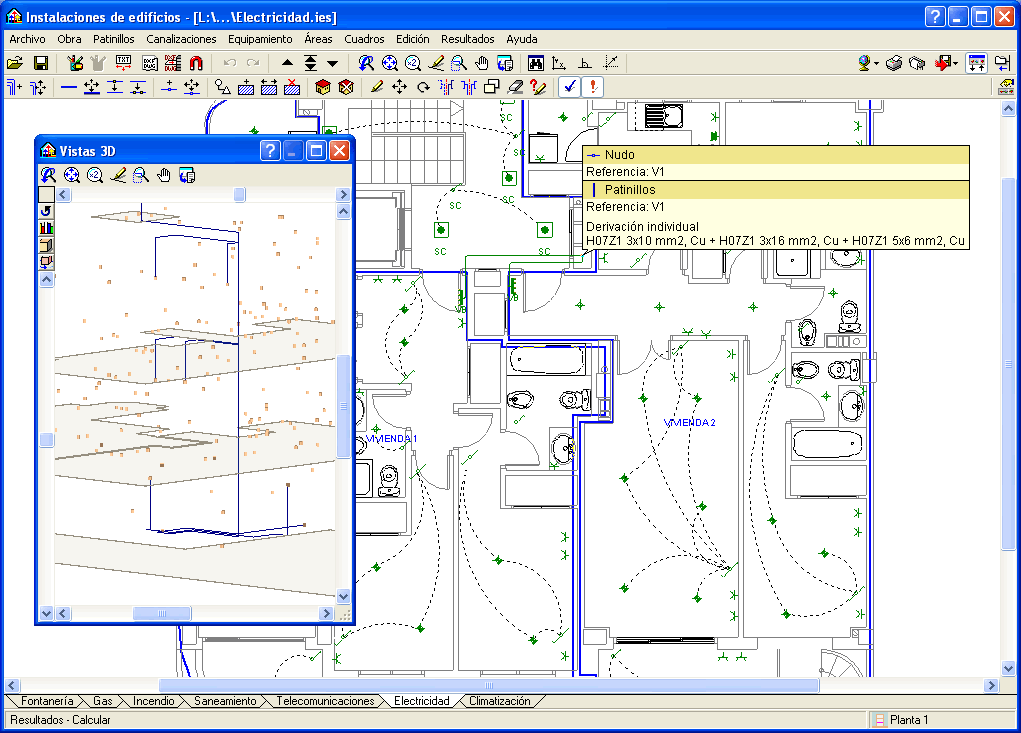1021x733 pixels.
Task: Open the Cuadros menu
Action: coord(364,39)
